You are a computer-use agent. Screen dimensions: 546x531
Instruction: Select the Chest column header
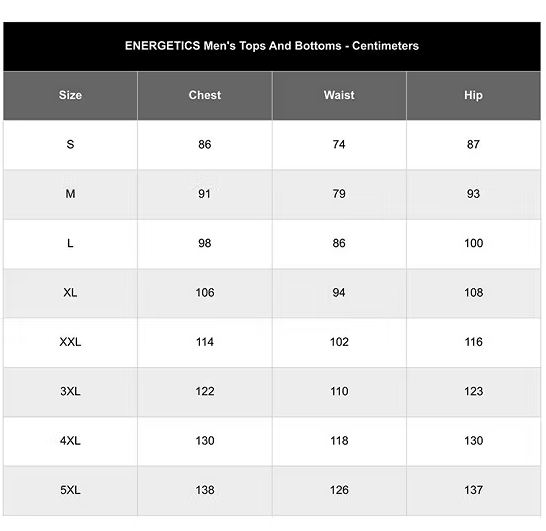click(205, 95)
